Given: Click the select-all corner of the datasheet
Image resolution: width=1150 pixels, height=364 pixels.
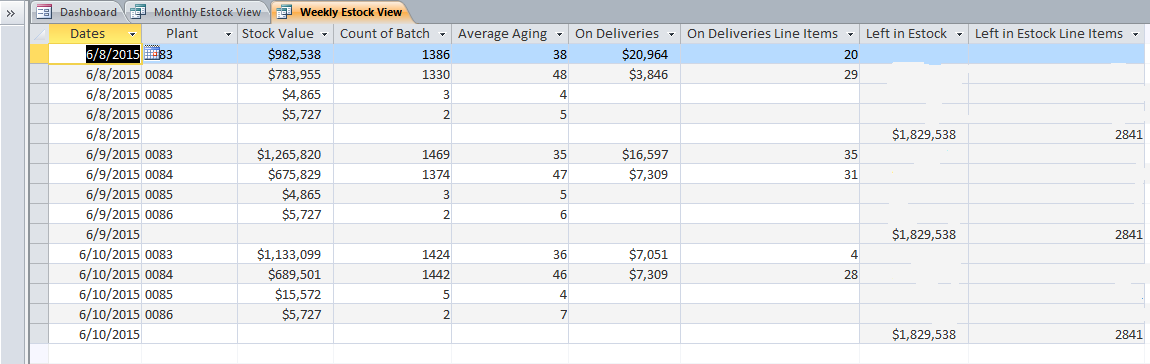Looking at the screenshot, I should click(x=39, y=34).
